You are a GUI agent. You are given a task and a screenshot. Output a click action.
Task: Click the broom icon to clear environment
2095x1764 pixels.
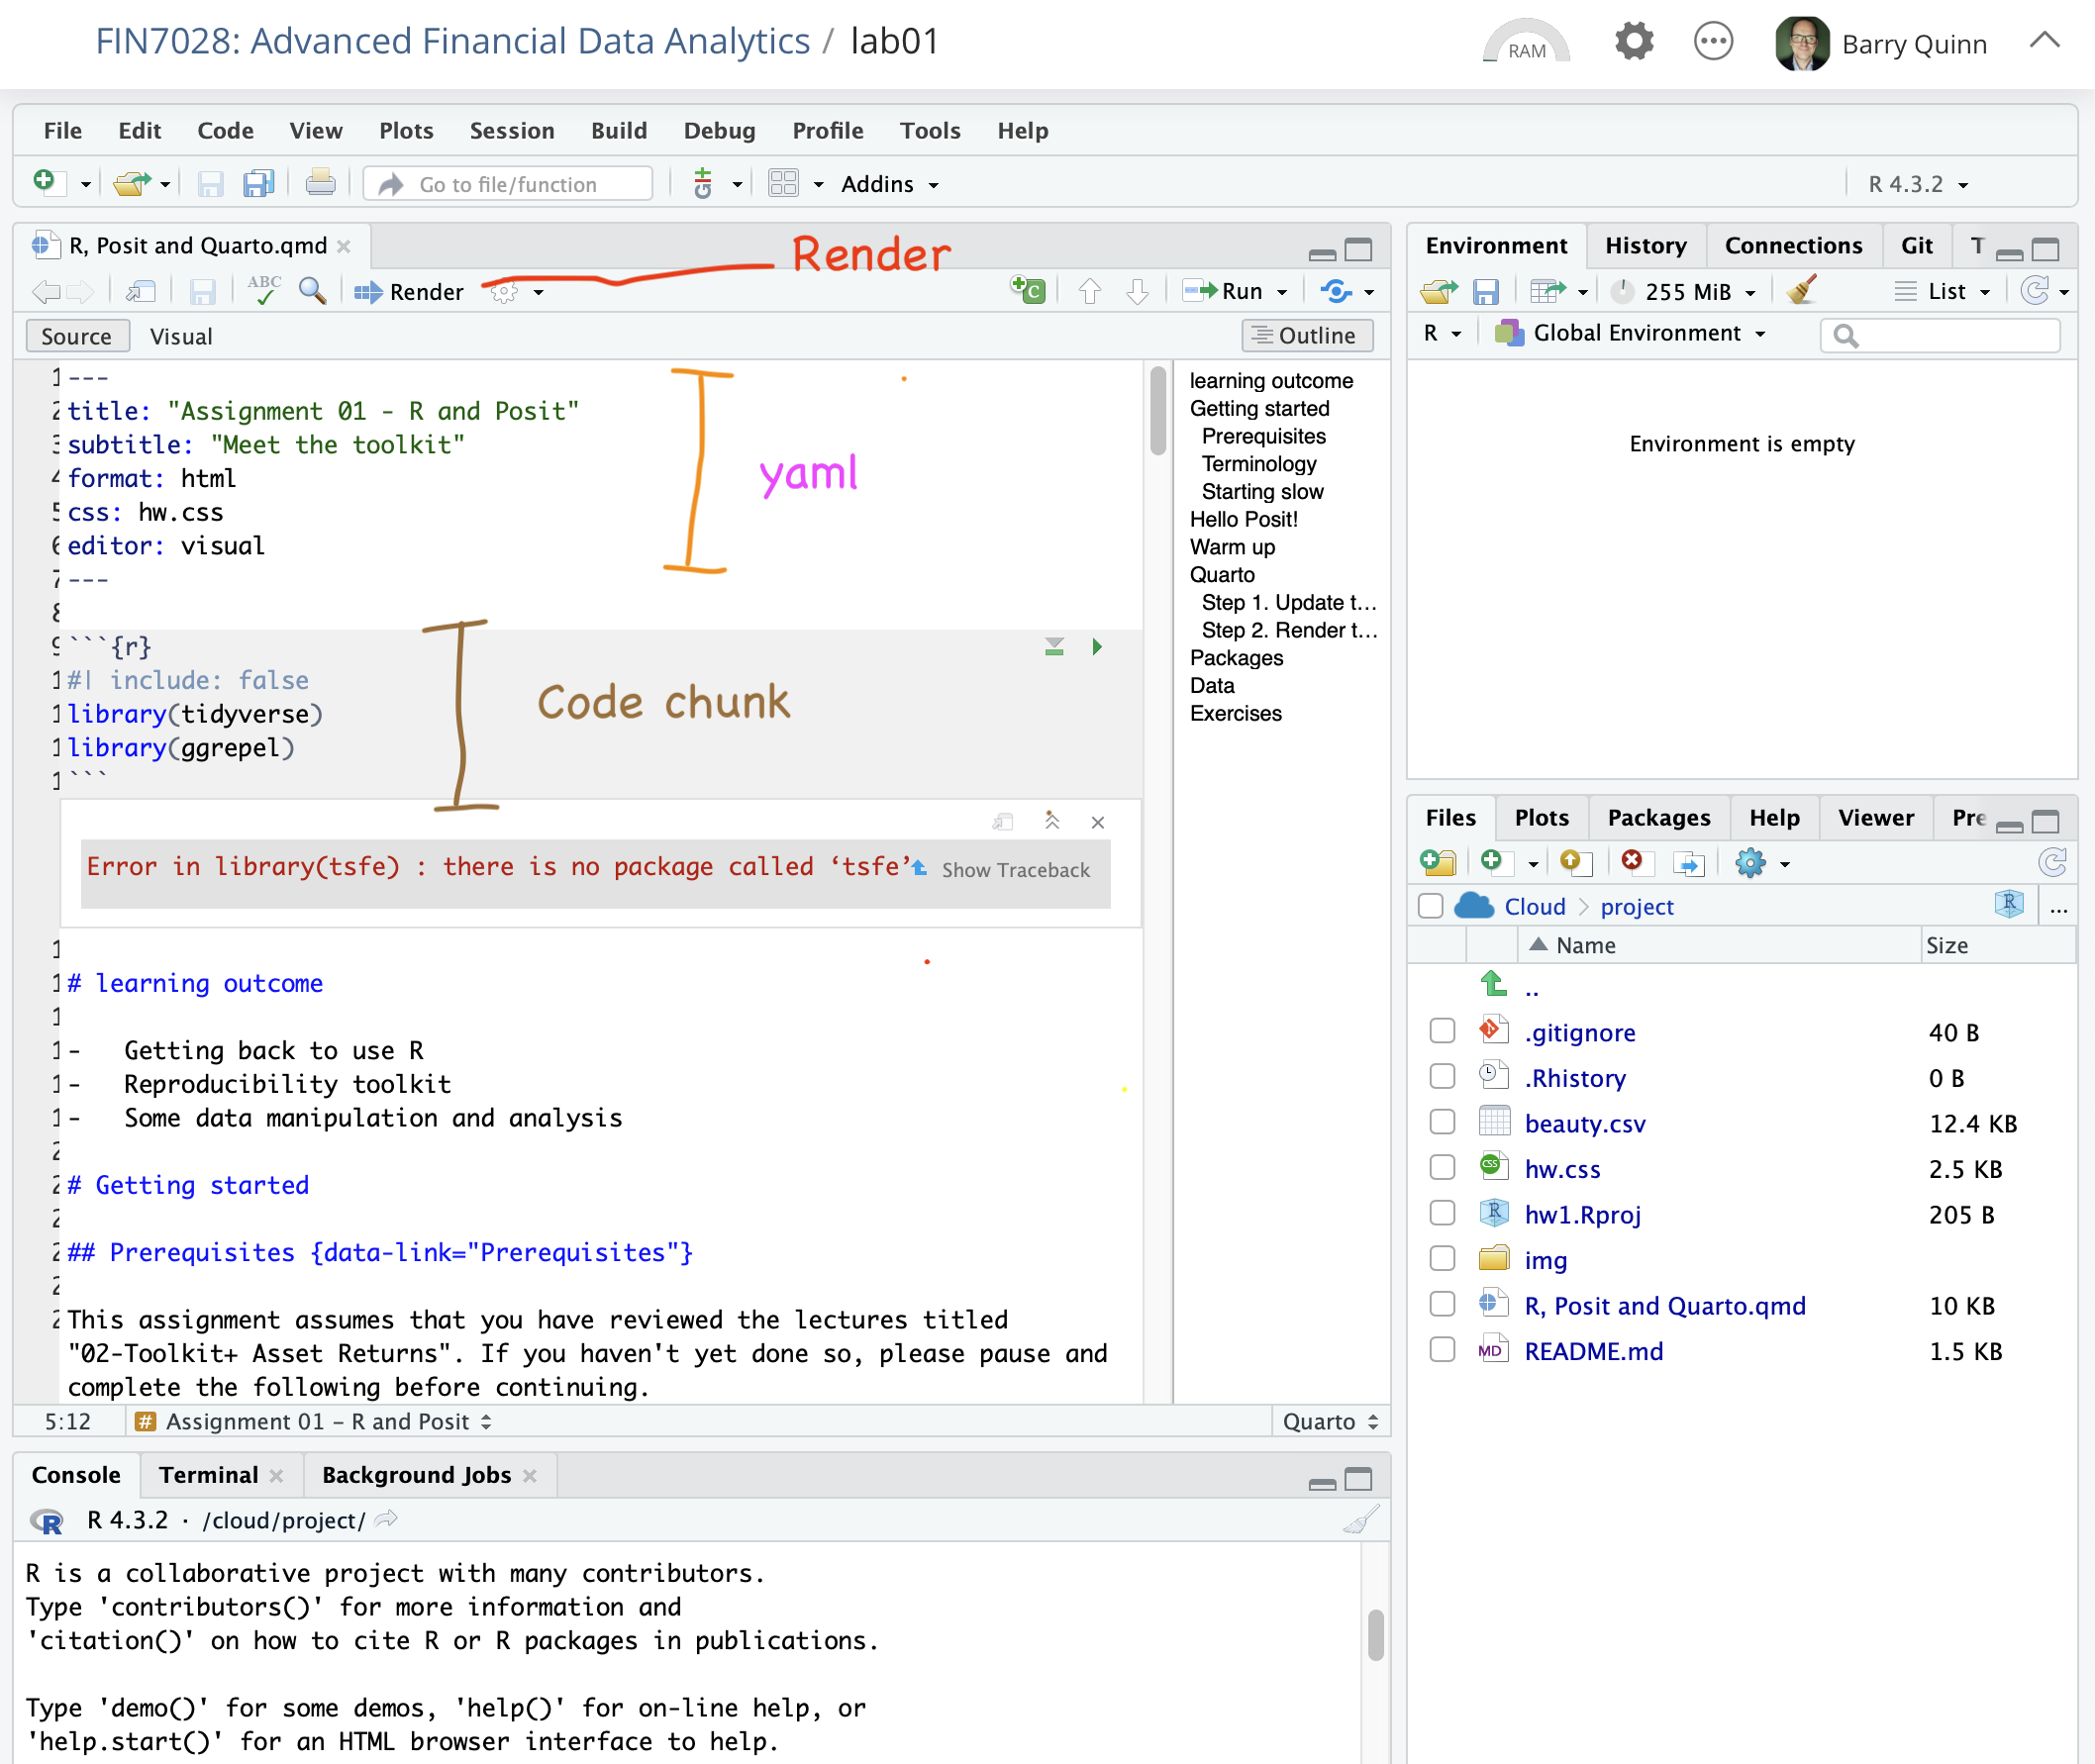[x=1801, y=291]
